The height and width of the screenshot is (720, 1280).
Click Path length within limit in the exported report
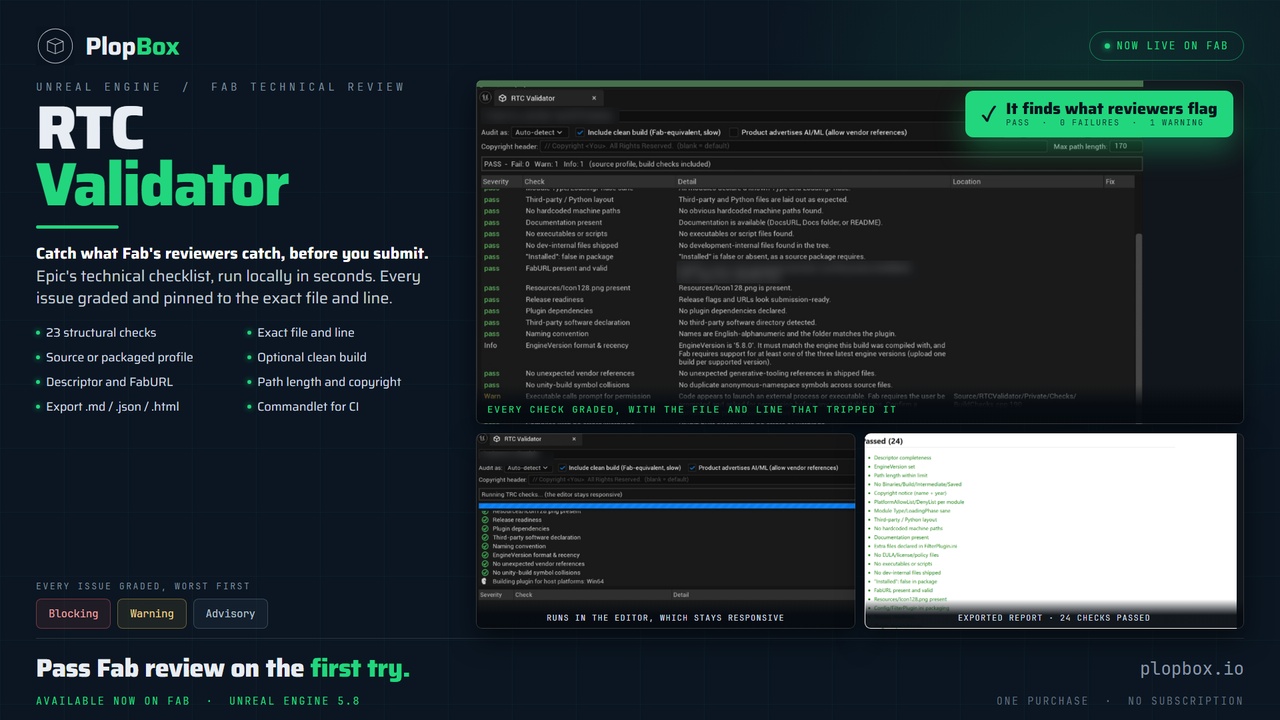[x=900, y=475]
